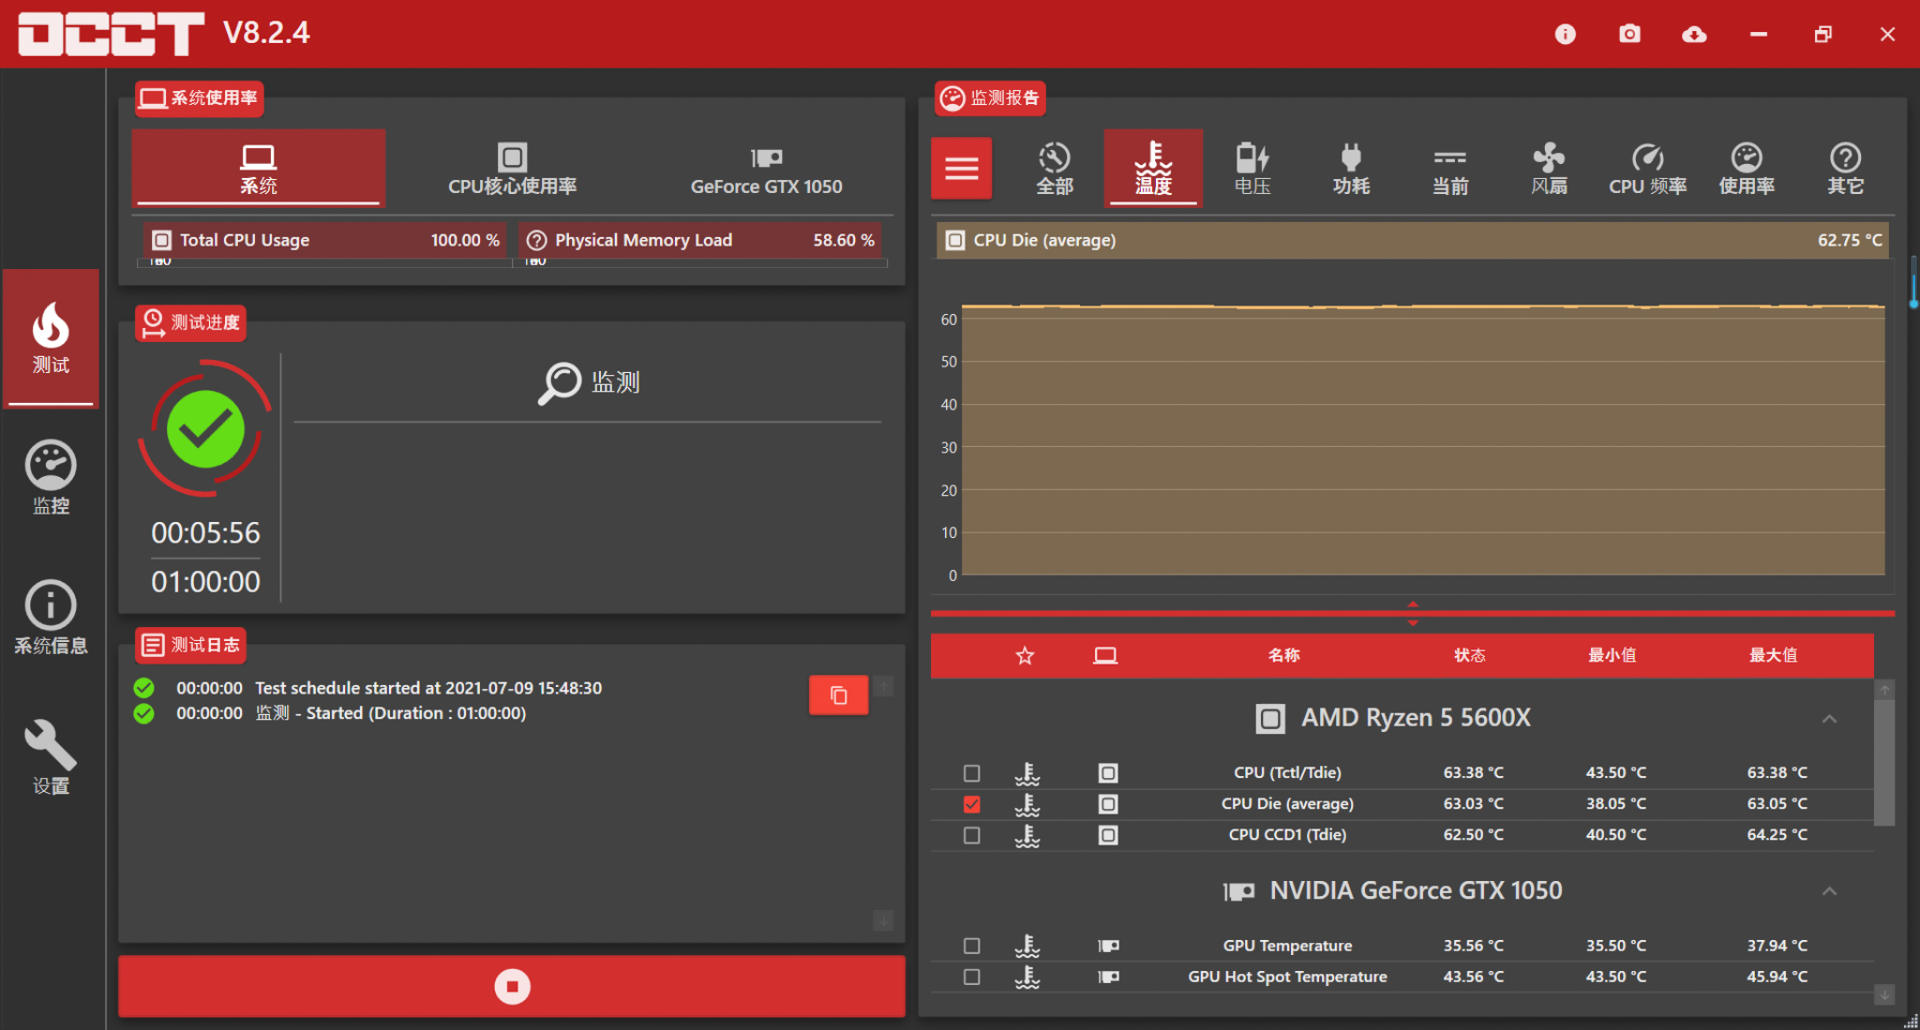Take a screenshot with the camera icon
This screenshot has width=1920, height=1030.
(1630, 34)
